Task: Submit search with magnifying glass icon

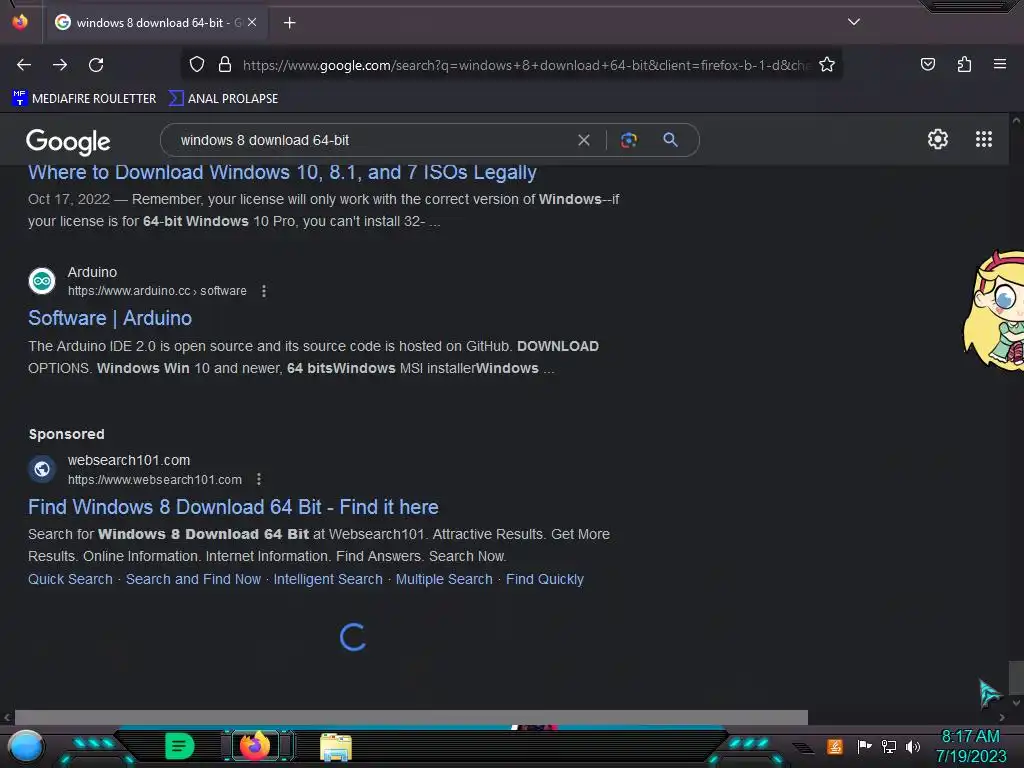Action: coord(670,140)
